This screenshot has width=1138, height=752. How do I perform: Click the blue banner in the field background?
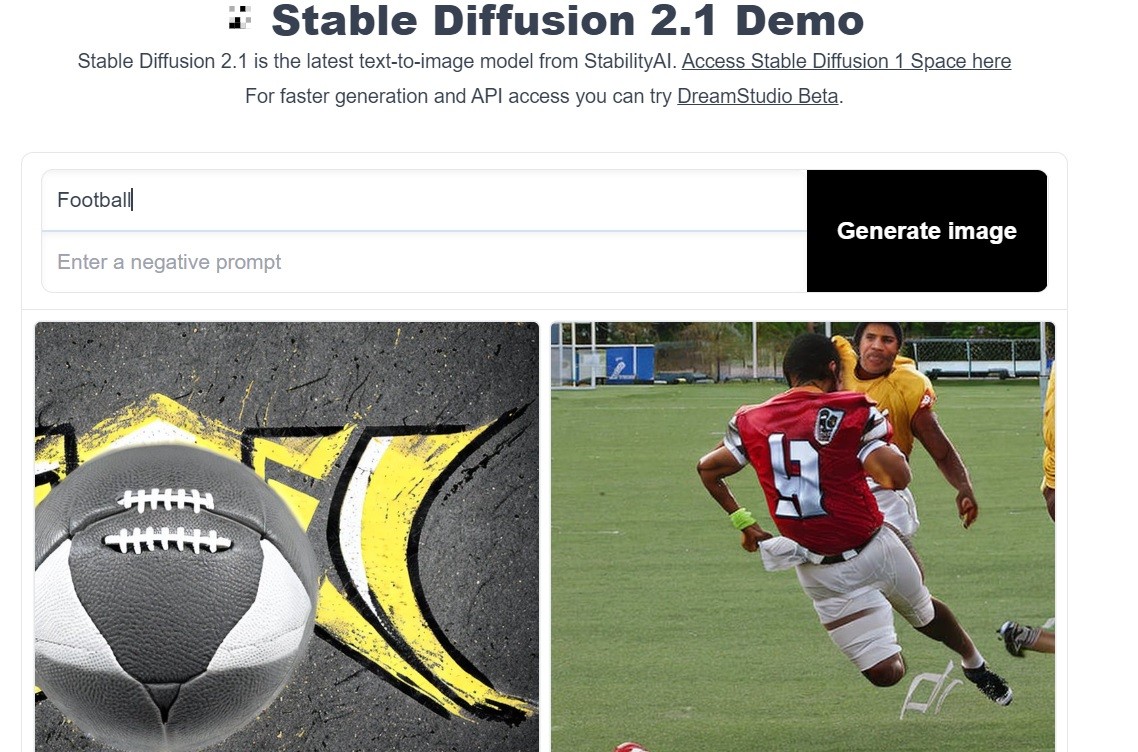tap(629, 364)
